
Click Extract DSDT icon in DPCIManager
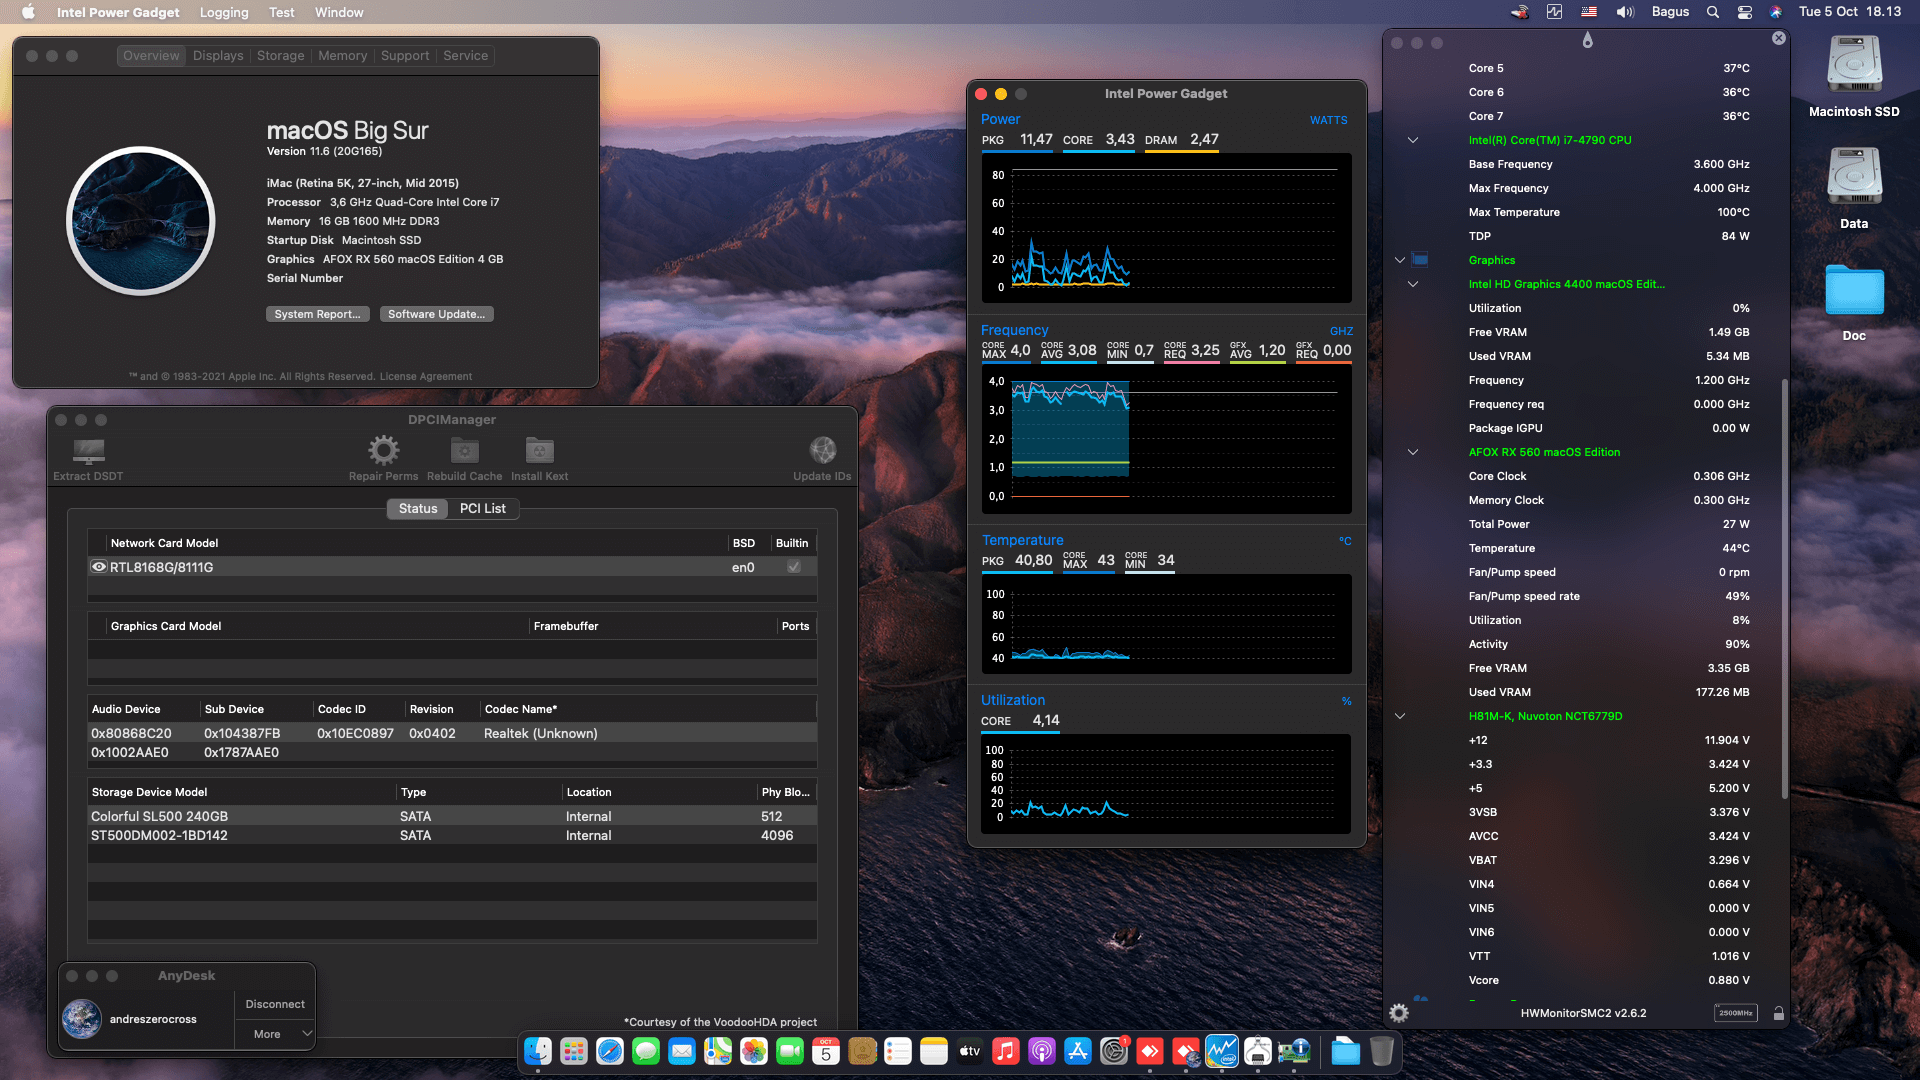(88, 451)
